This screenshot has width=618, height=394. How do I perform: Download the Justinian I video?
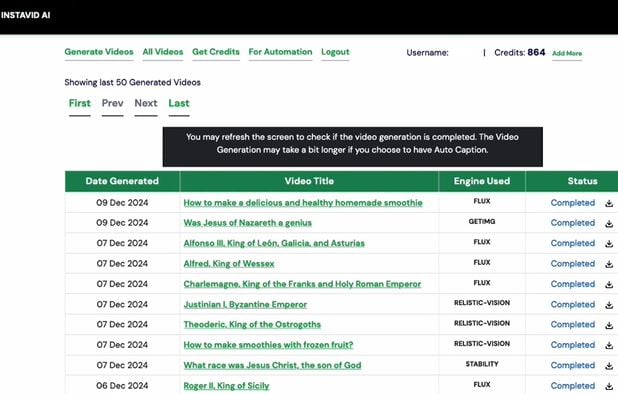click(x=609, y=305)
